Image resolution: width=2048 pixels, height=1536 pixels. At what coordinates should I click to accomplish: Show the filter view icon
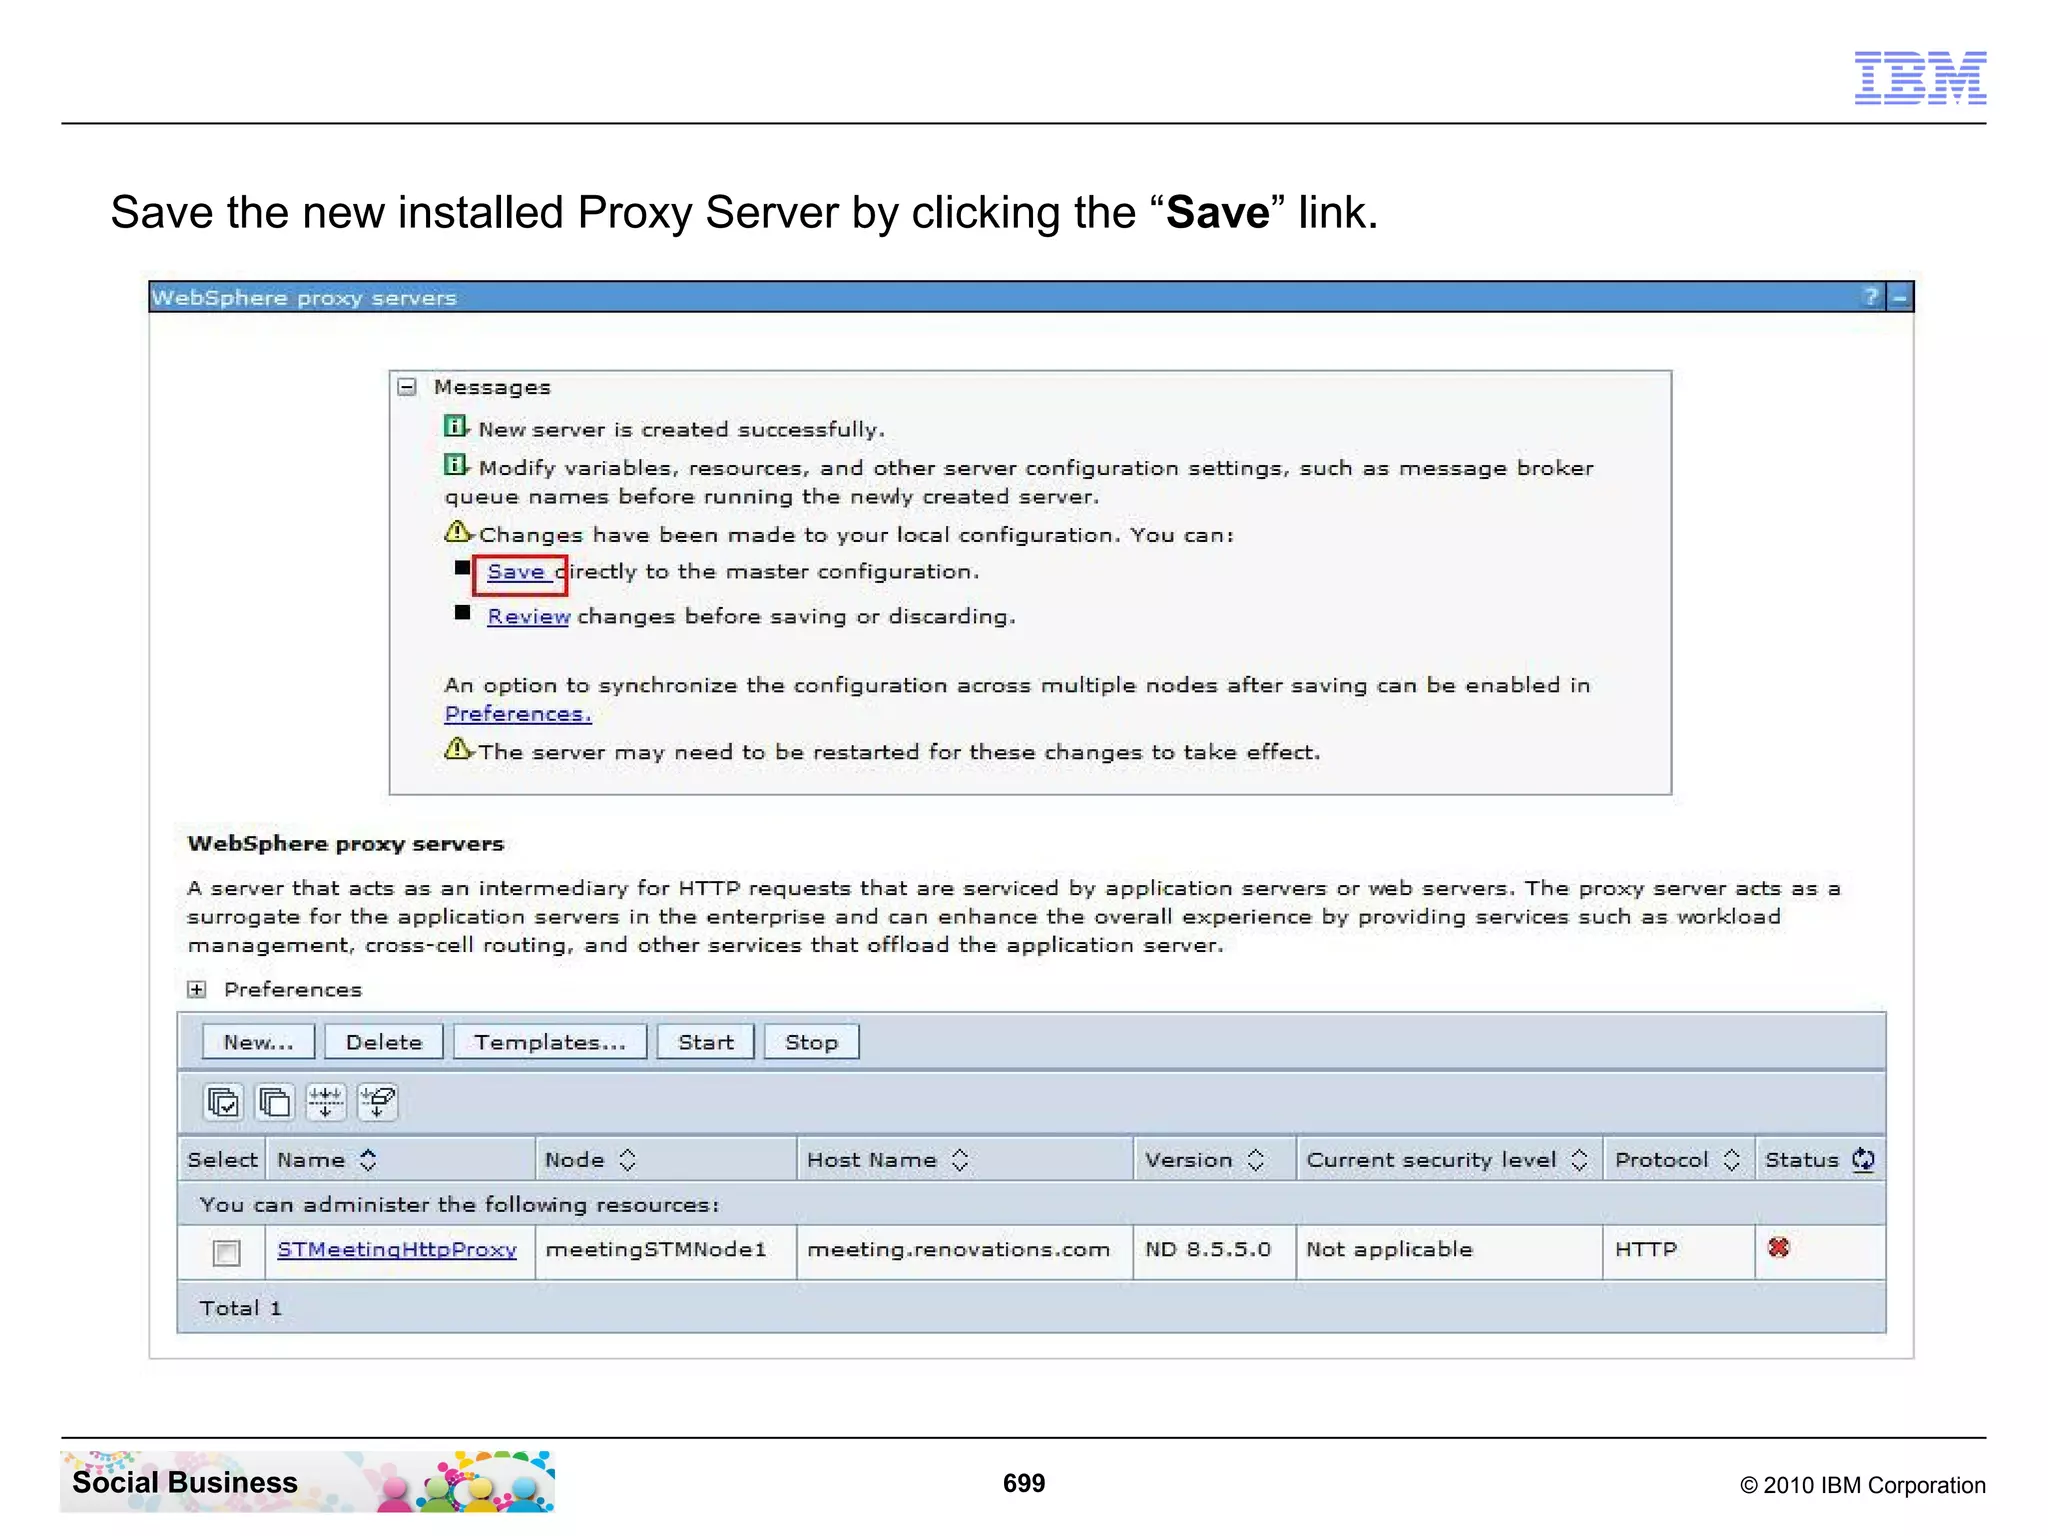pyautogui.click(x=326, y=1102)
